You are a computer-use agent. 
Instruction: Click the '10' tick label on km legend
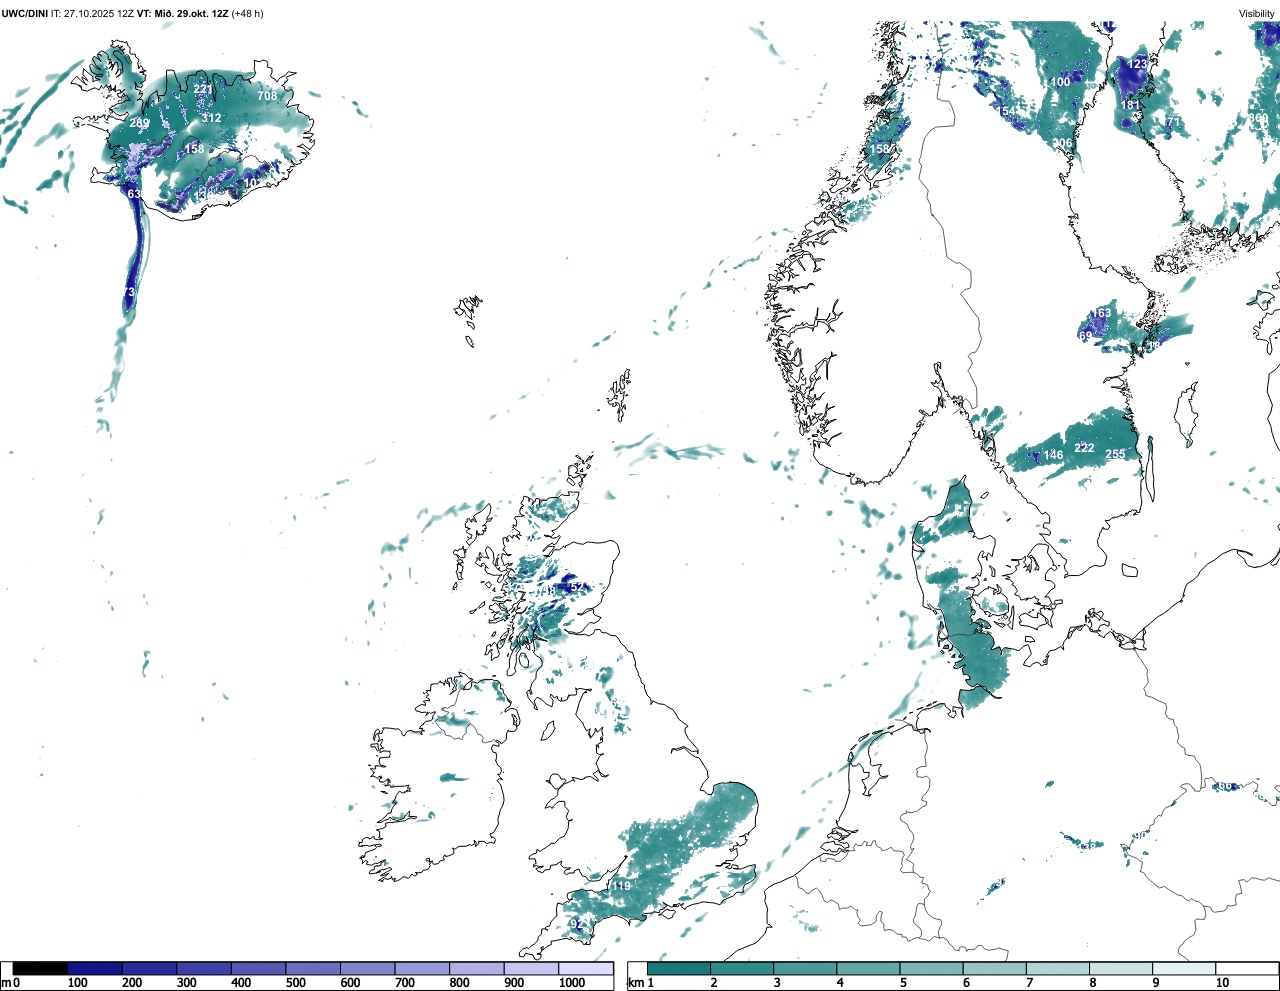(1222, 983)
